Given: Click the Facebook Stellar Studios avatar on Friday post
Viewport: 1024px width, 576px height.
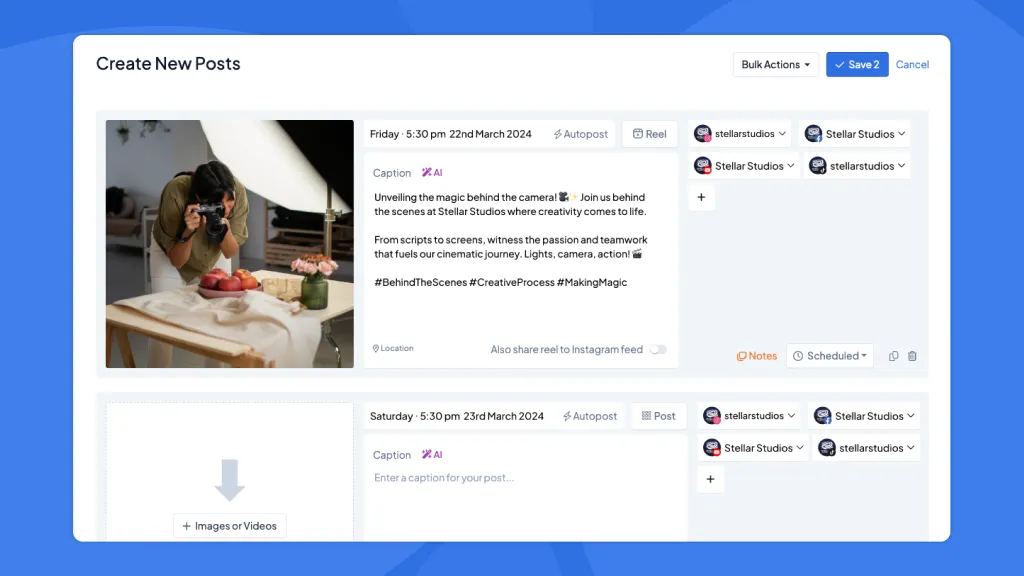Looking at the screenshot, I should (x=813, y=133).
